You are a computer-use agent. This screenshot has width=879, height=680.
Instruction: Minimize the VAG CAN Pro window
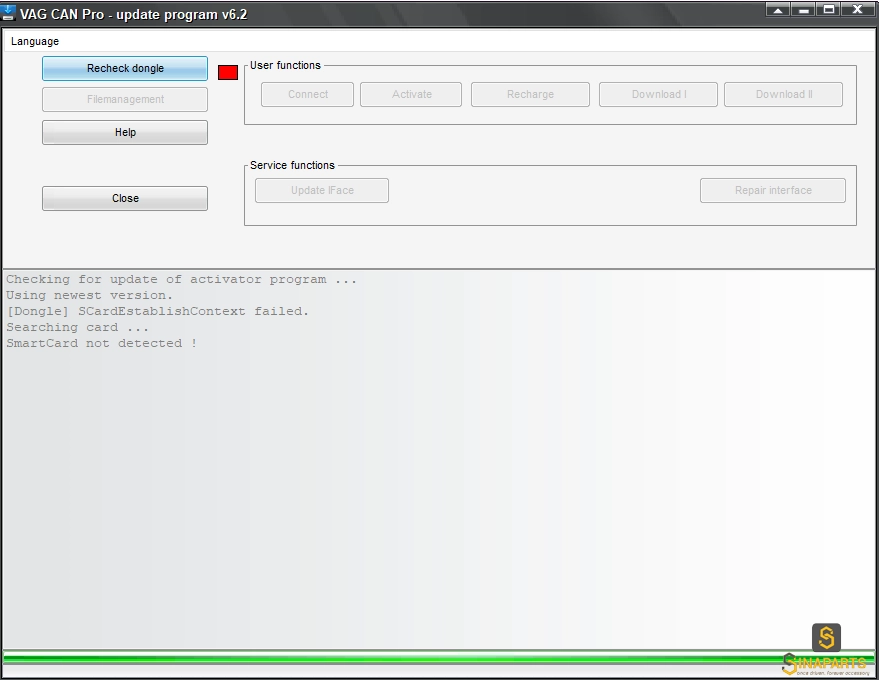803,10
